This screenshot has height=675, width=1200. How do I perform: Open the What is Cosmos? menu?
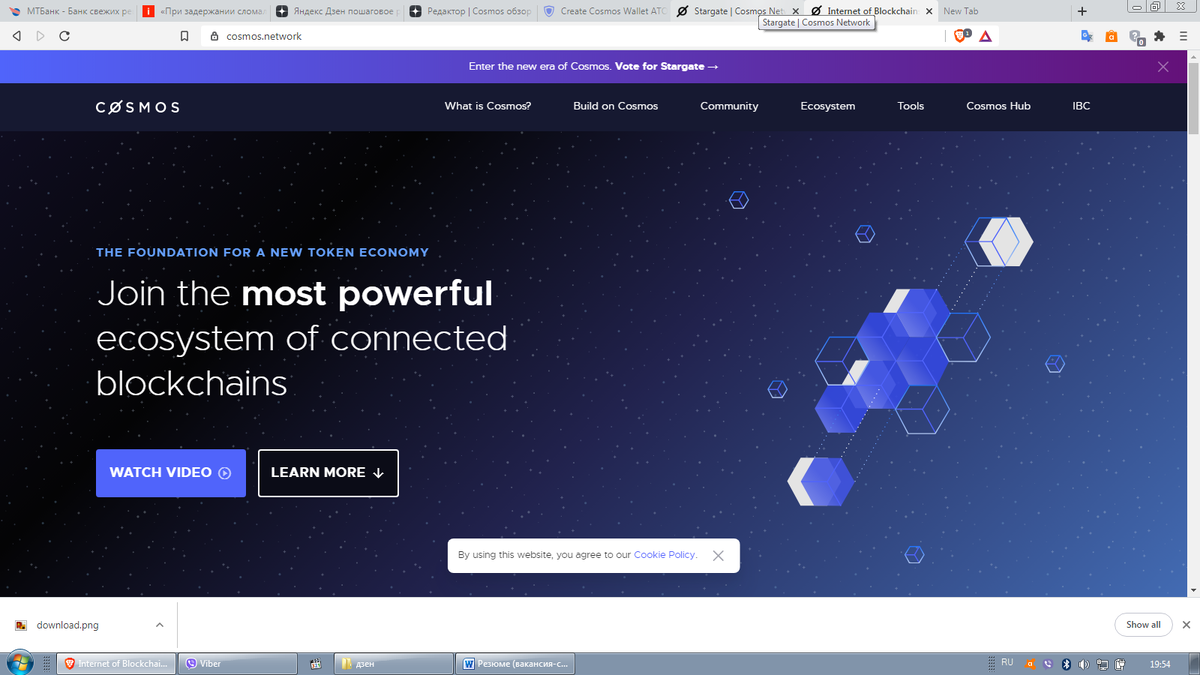488,106
